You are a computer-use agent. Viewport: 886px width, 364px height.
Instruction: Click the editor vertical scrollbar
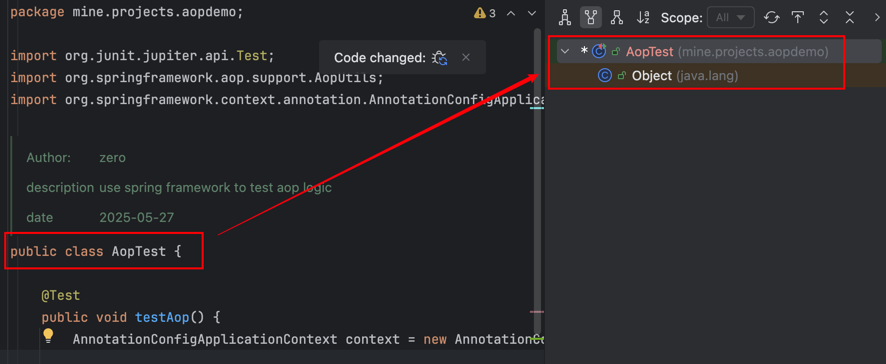(x=537, y=181)
